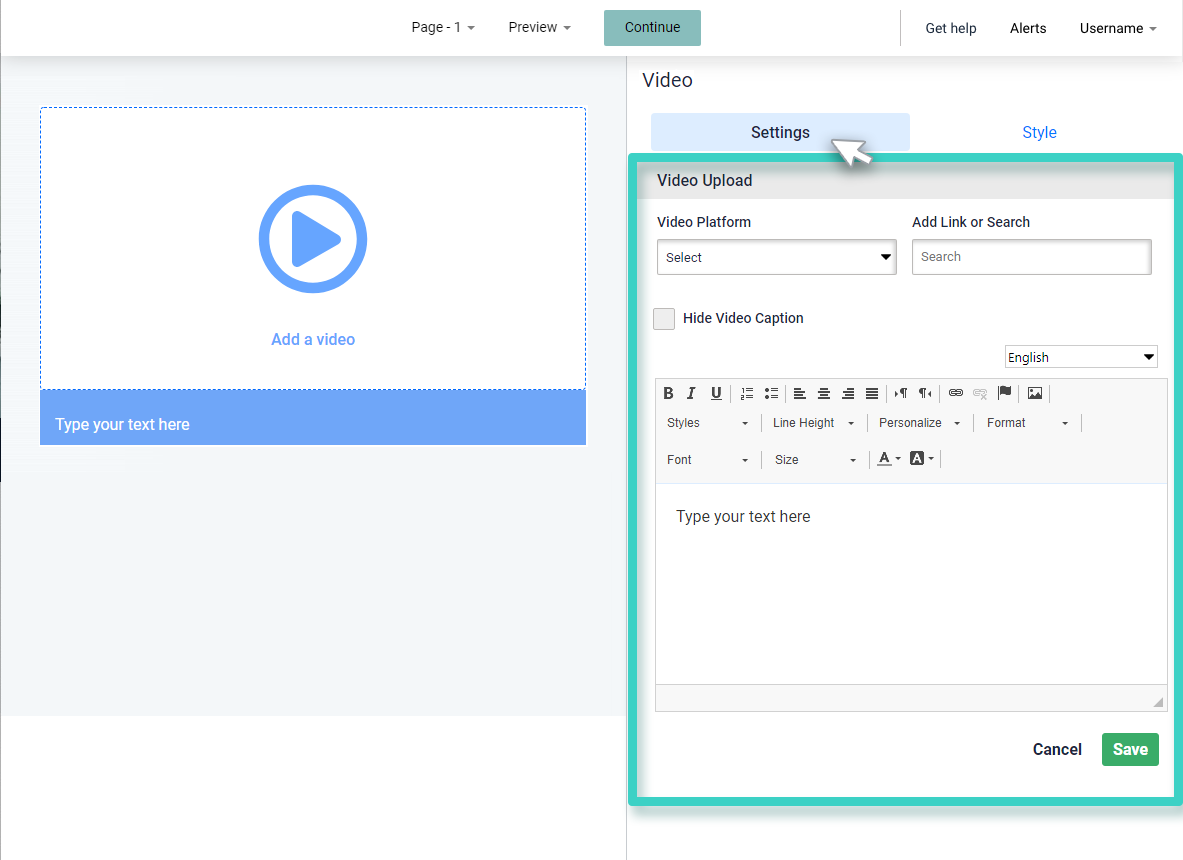
Task: Open the Username account menu
Action: pos(1118,29)
